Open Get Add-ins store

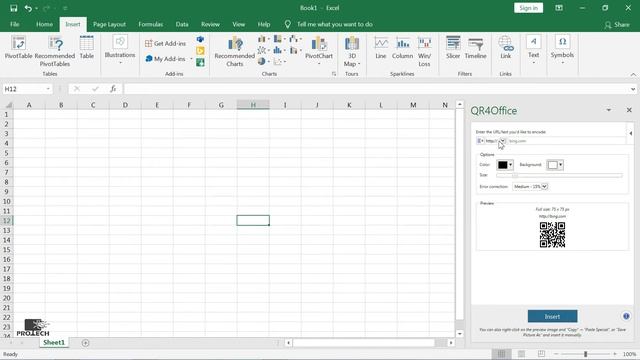[165, 43]
